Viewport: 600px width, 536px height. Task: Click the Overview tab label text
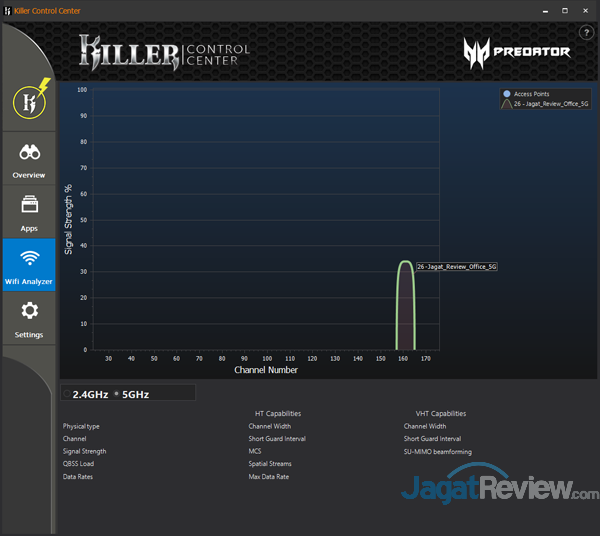tap(29, 175)
